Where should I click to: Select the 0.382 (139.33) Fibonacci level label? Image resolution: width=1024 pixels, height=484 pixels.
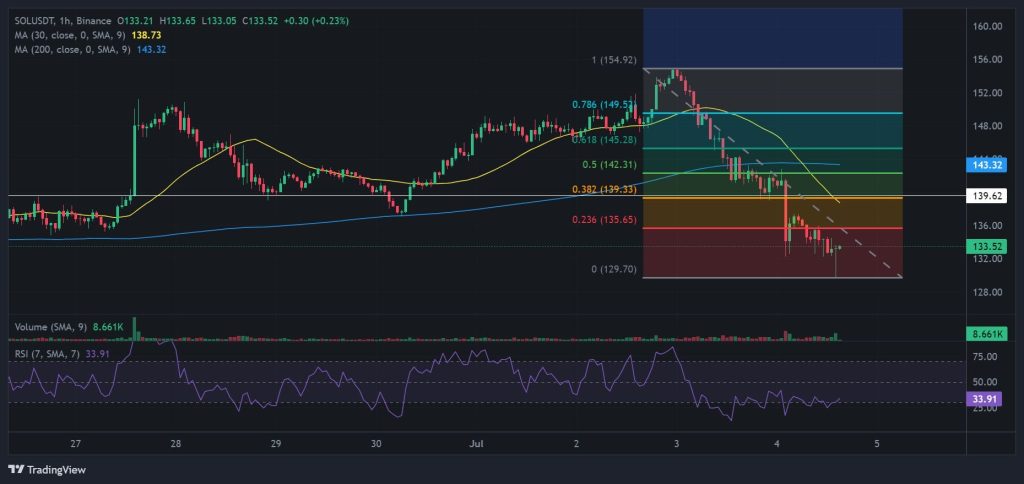[603, 189]
